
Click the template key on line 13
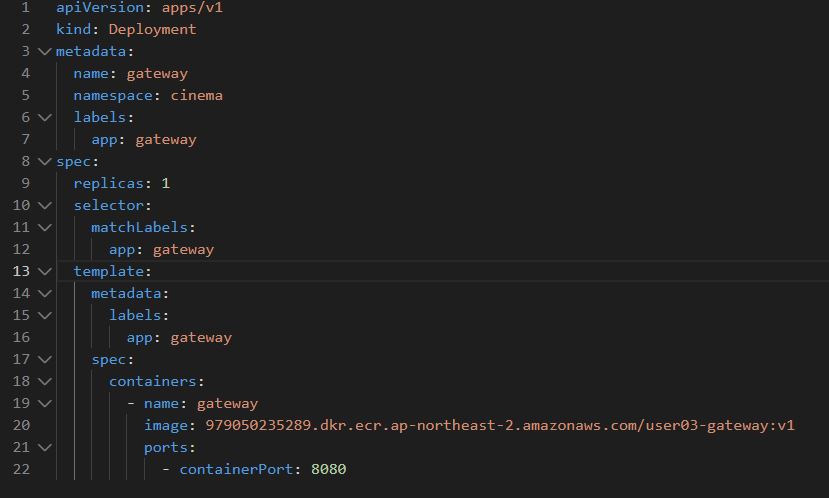(108, 271)
